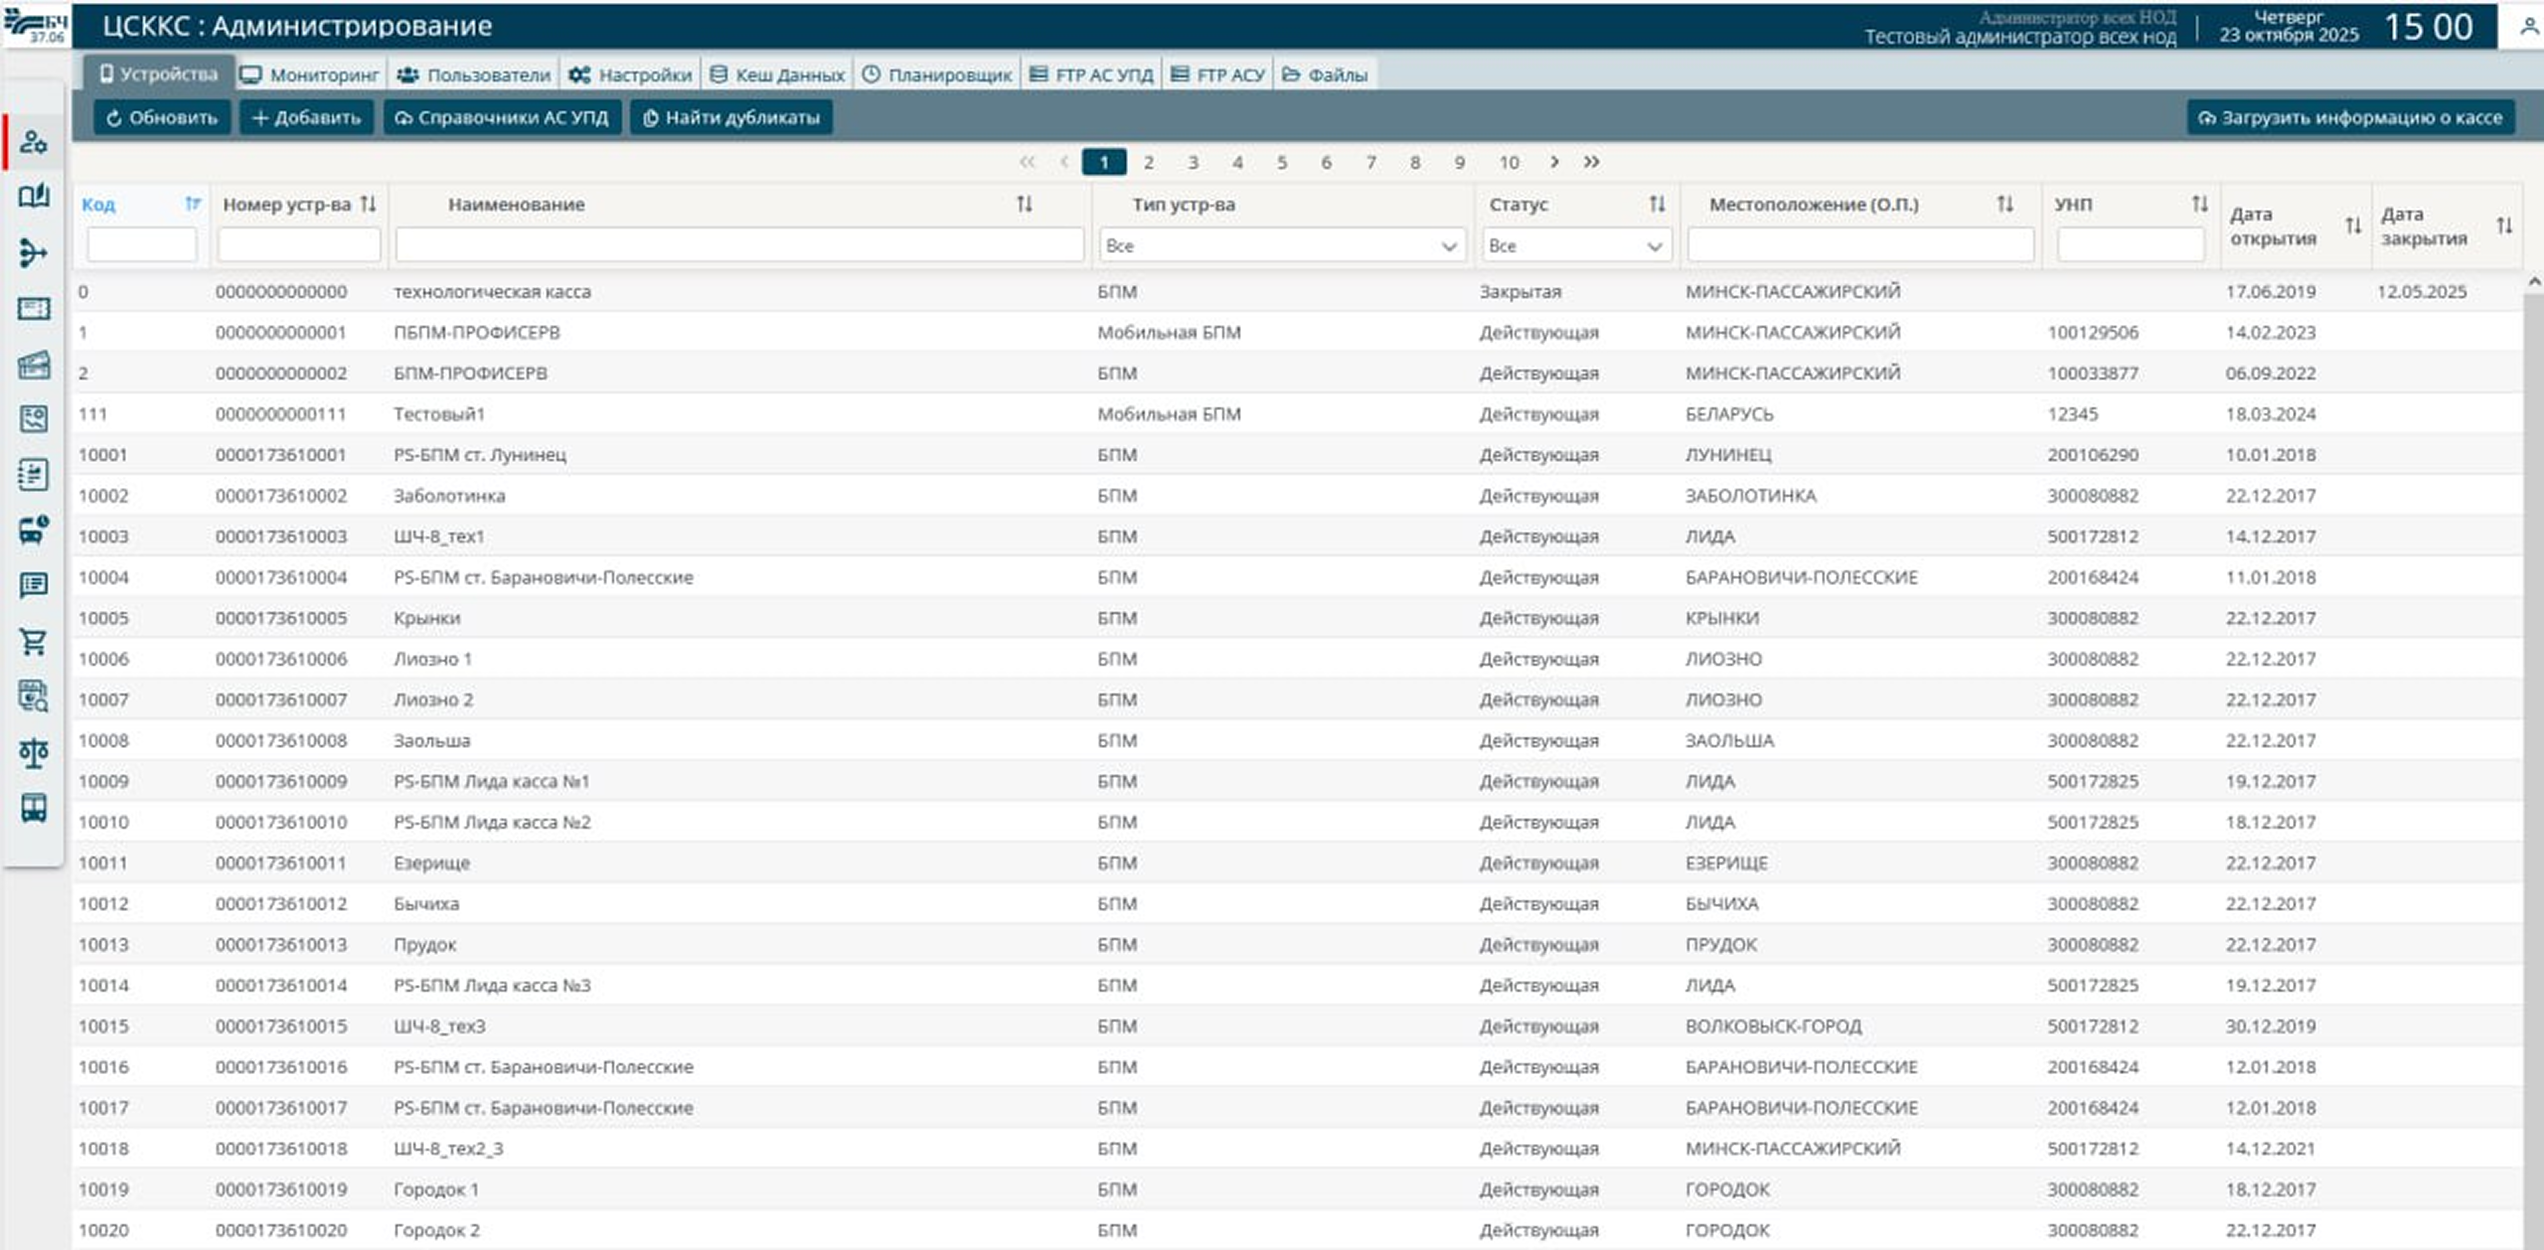Open the shopping cart sidebar icon

coord(33,641)
